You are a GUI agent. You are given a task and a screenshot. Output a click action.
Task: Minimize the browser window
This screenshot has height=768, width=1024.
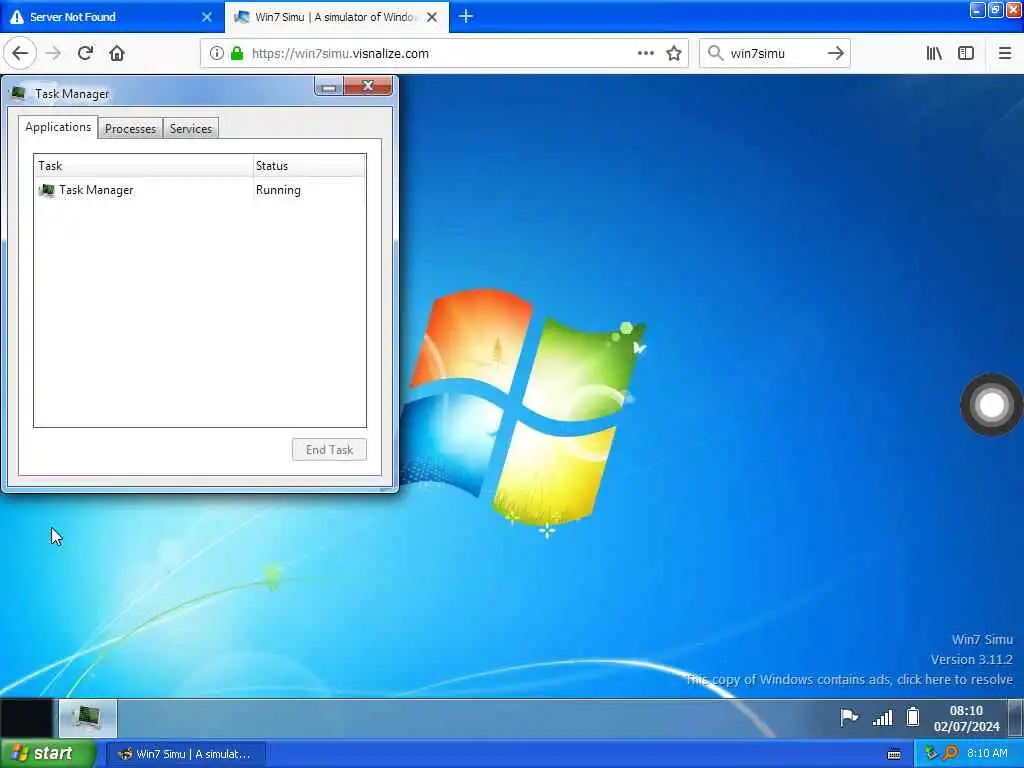pos(977,10)
